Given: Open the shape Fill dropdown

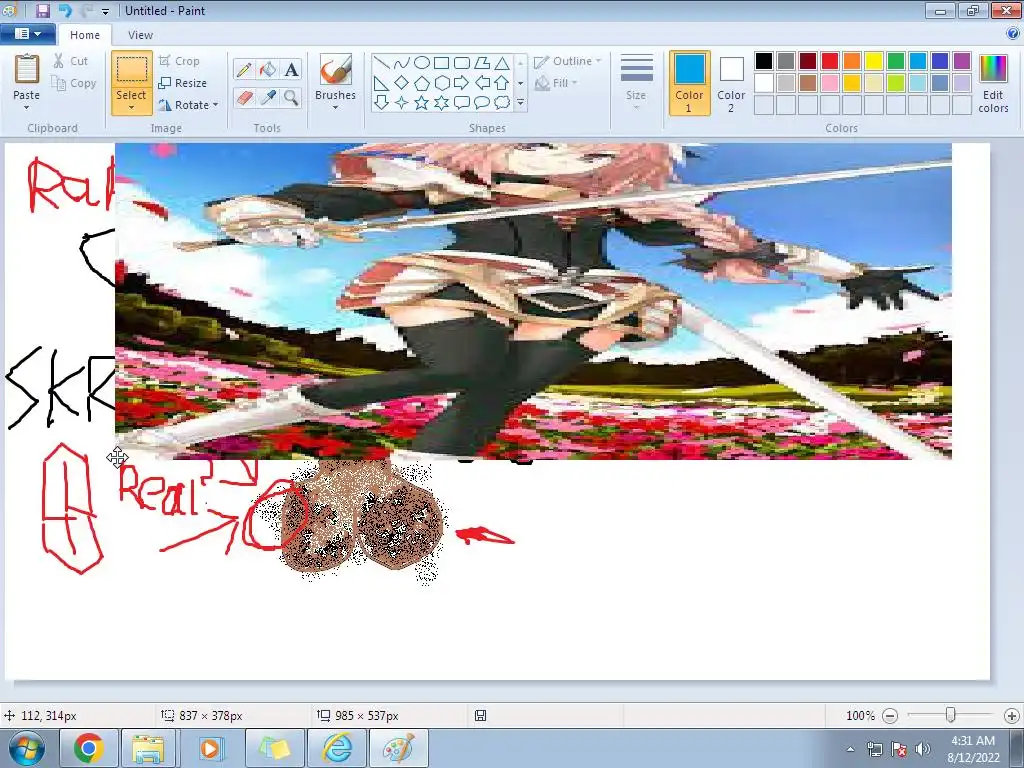Looking at the screenshot, I should point(556,83).
